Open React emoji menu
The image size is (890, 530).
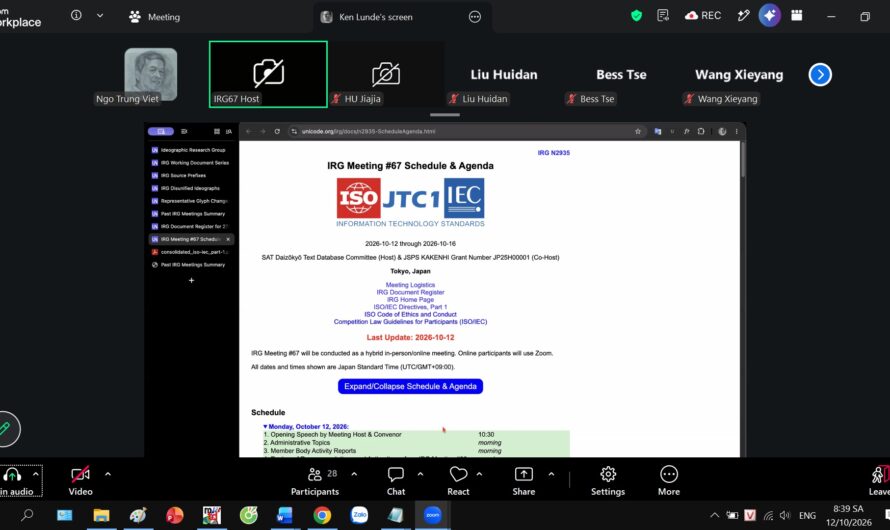(x=458, y=481)
